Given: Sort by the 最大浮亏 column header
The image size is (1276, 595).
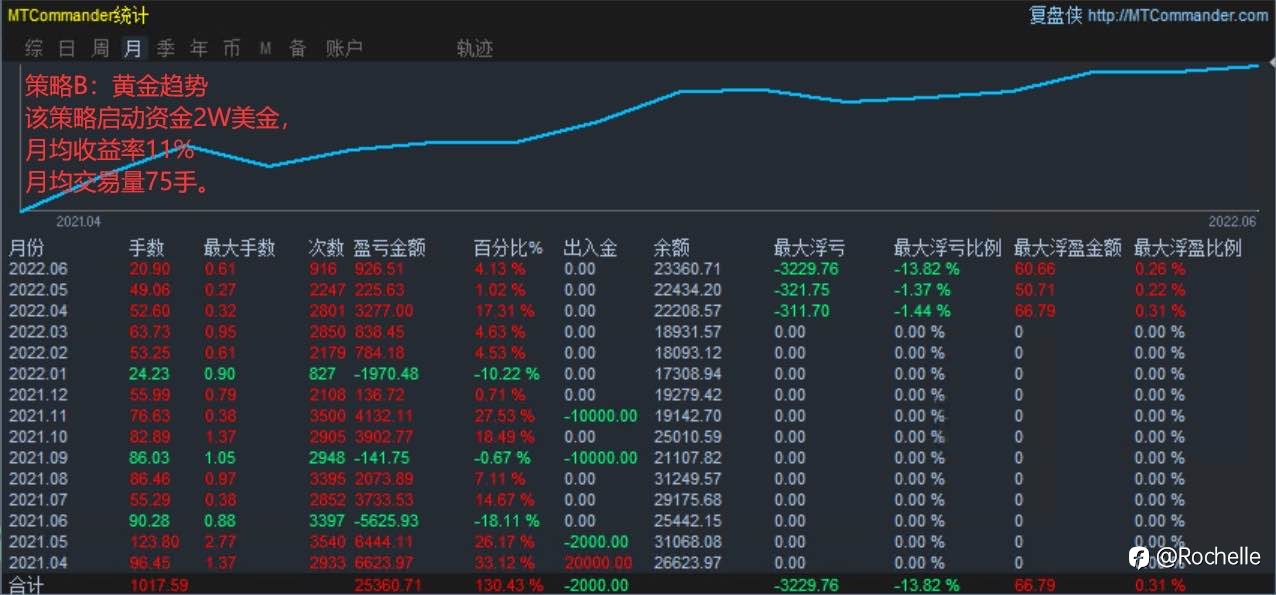Looking at the screenshot, I should click(809, 248).
